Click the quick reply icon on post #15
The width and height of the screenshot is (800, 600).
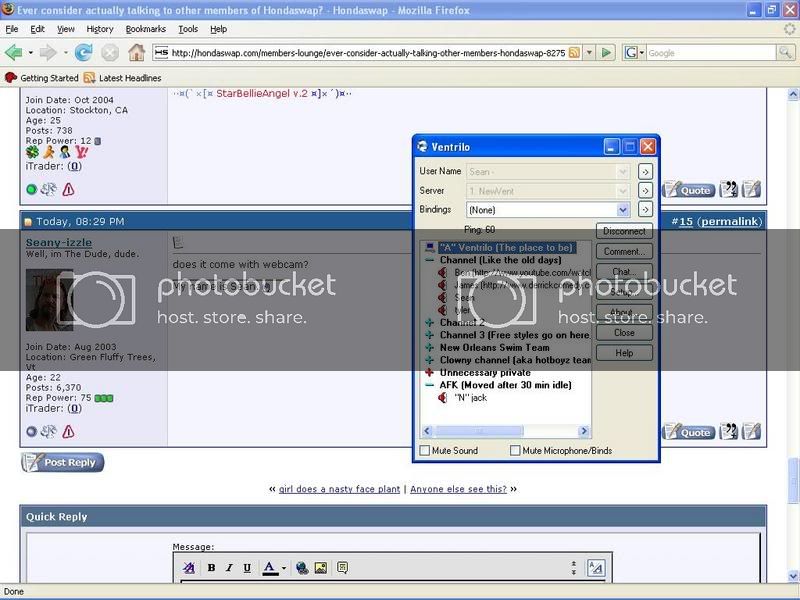coord(752,432)
